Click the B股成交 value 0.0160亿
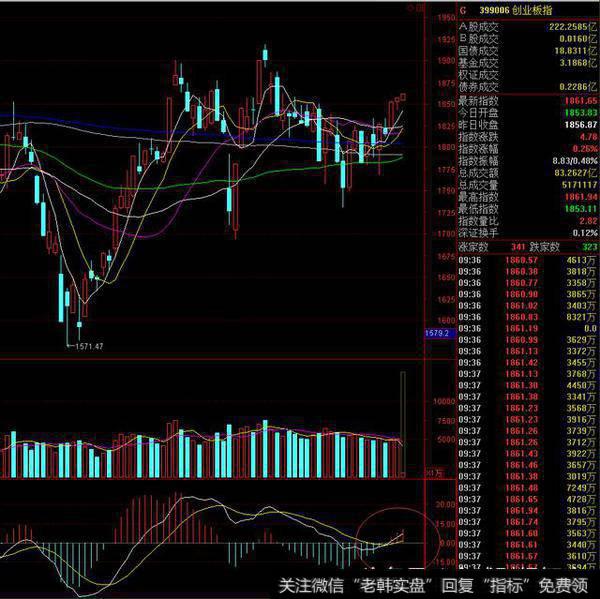 coord(578,39)
